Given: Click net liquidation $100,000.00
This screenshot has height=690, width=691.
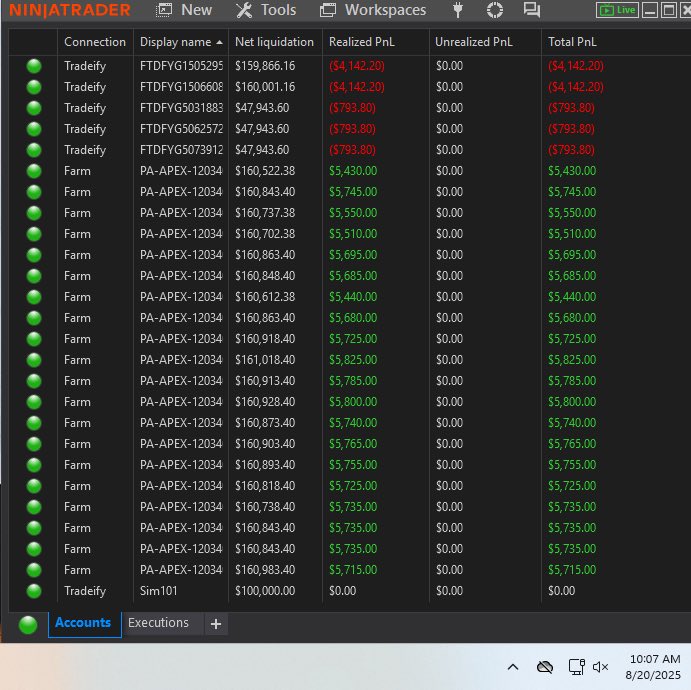Looking at the screenshot, I should coord(265,591).
